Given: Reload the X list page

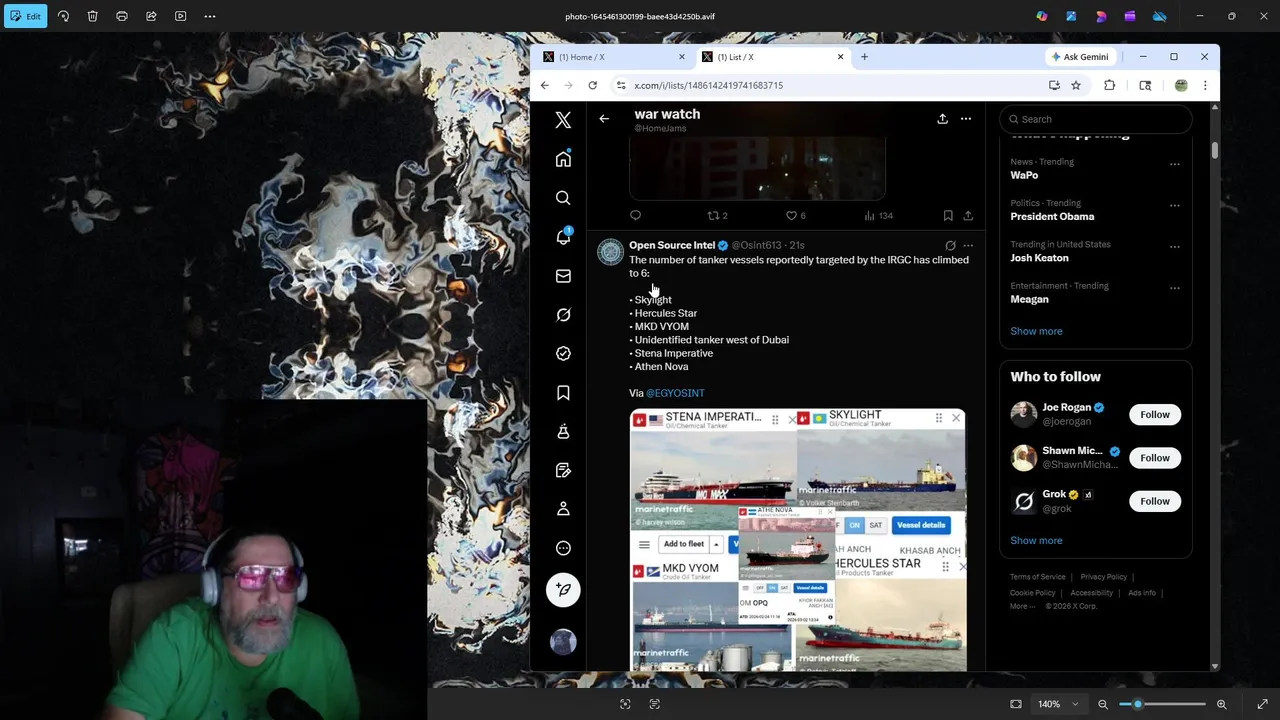Looking at the screenshot, I should (x=593, y=85).
